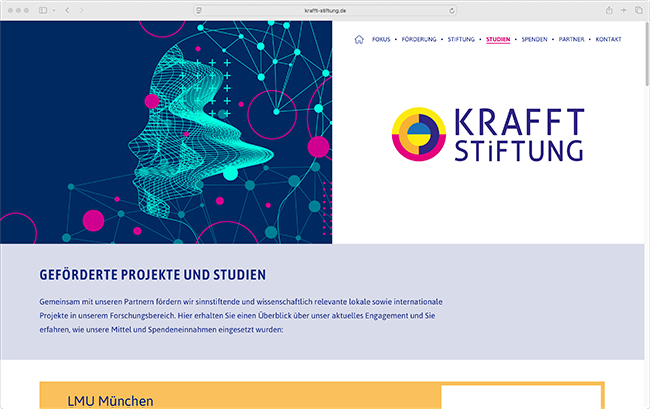Click the page icon in the address bar
The image size is (650, 409).
point(199,11)
